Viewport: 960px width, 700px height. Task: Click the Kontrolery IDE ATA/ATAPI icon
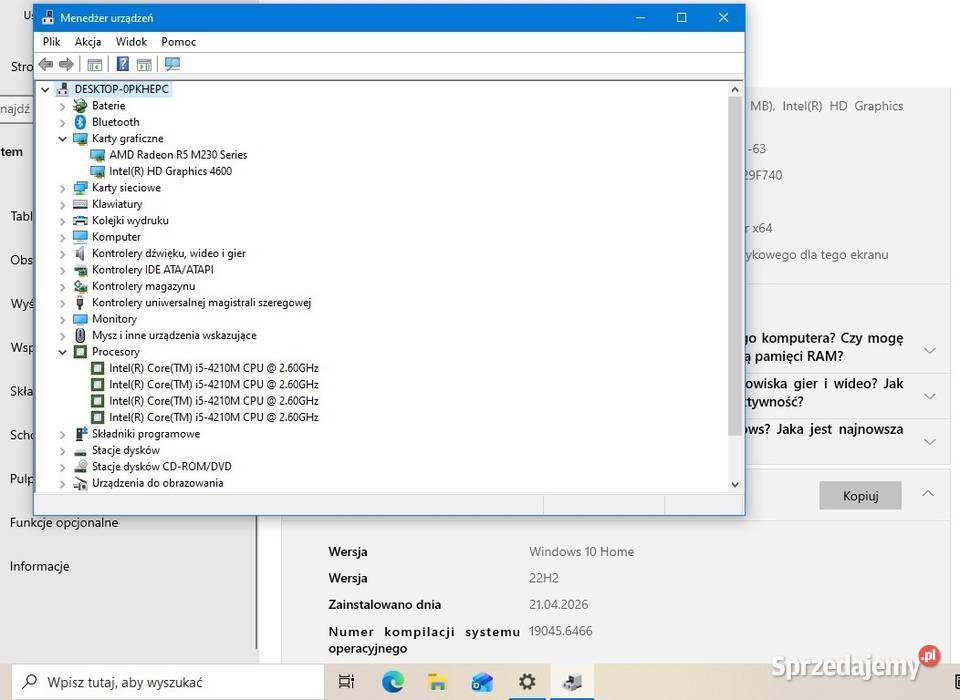pos(80,269)
